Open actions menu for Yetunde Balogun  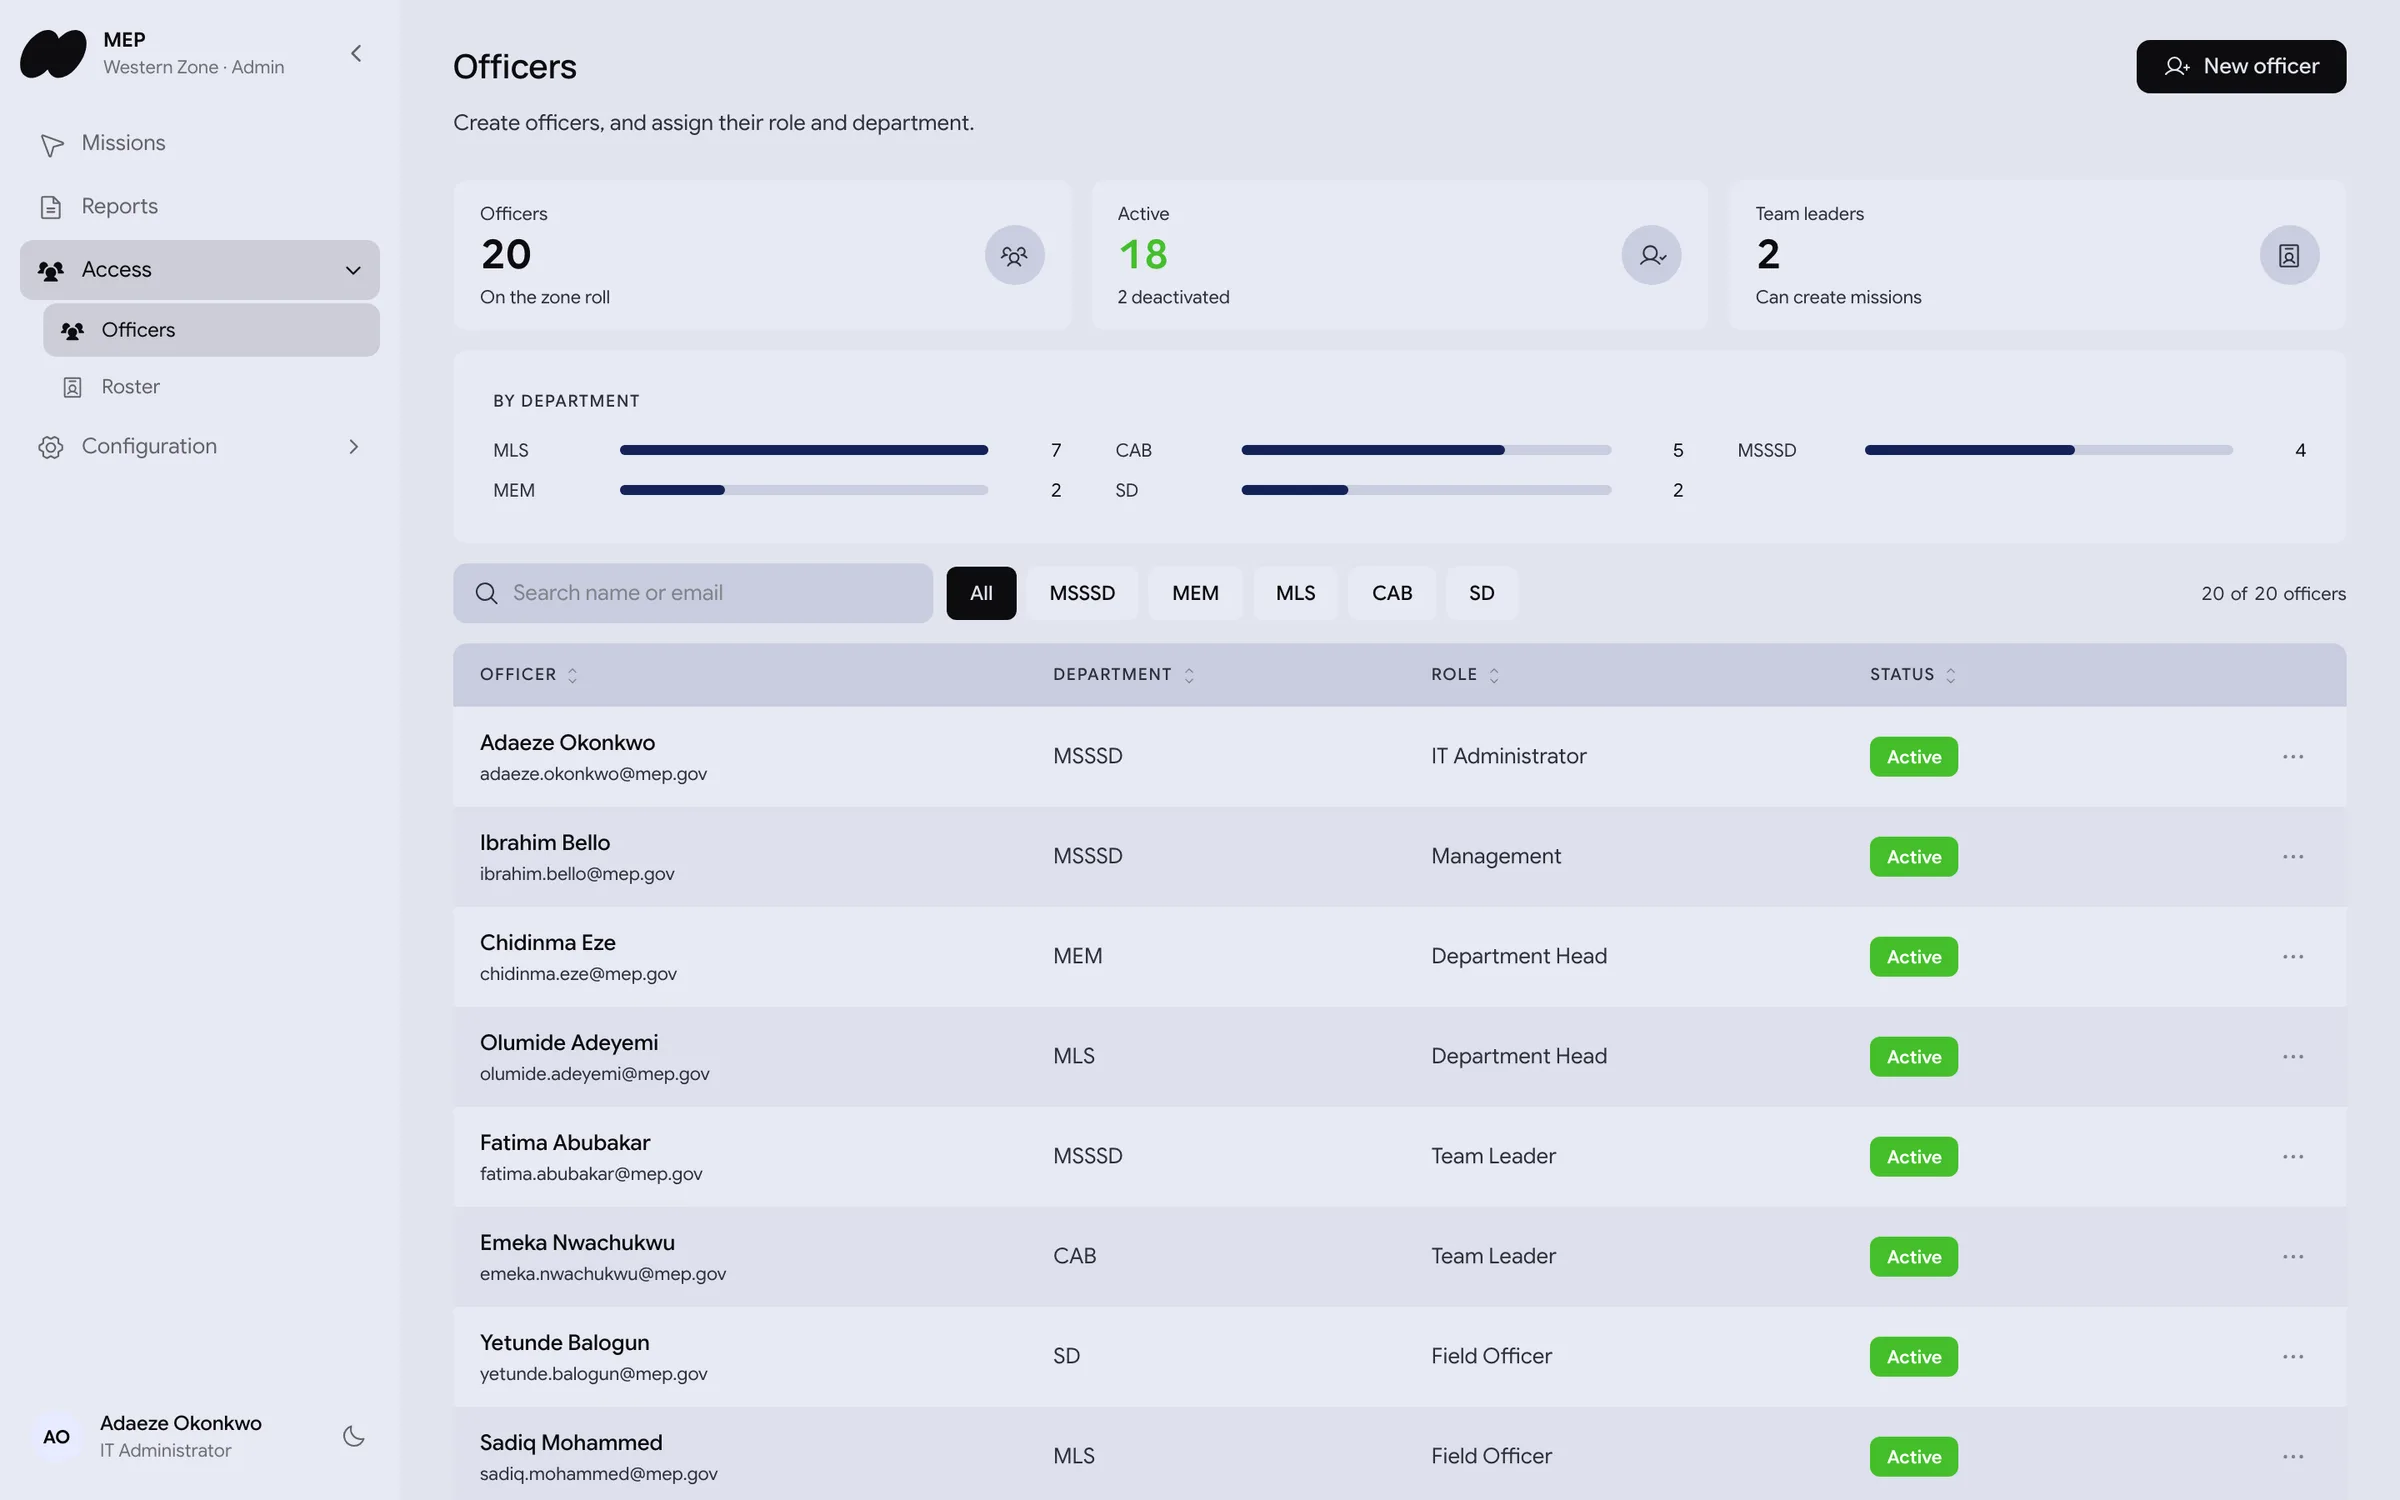2292,1357
